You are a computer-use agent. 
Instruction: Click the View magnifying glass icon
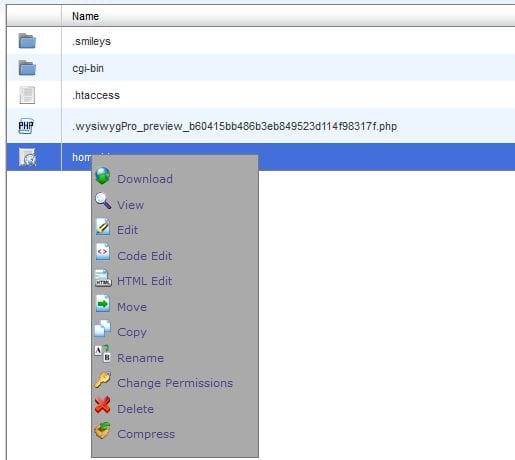tap(103, 201)
